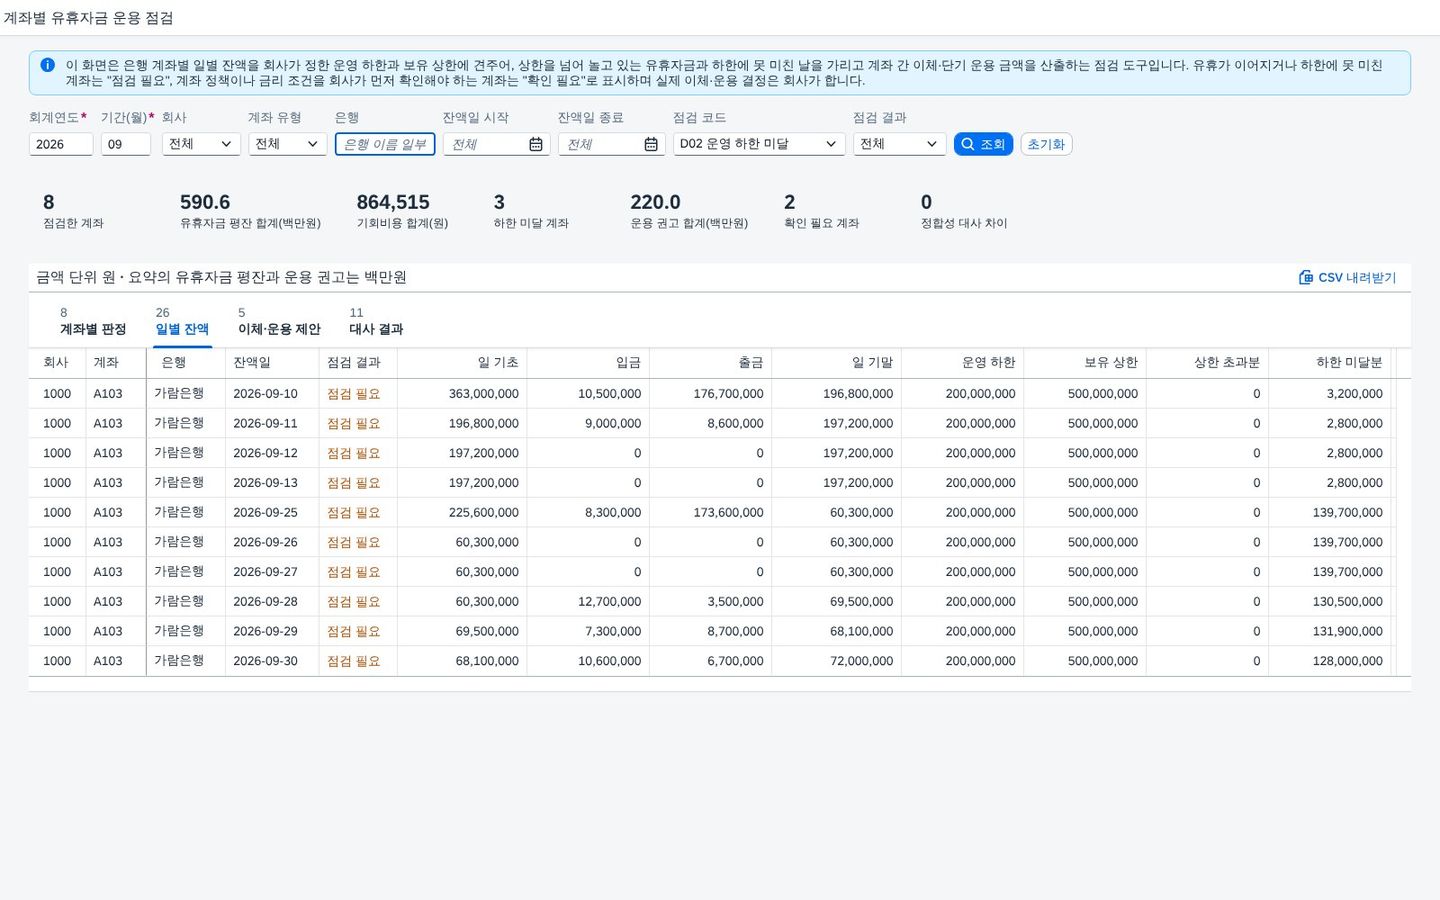Click the CSV 내려받기 link
Screen dimensions: 1440x900
(x=1347, y=277)
